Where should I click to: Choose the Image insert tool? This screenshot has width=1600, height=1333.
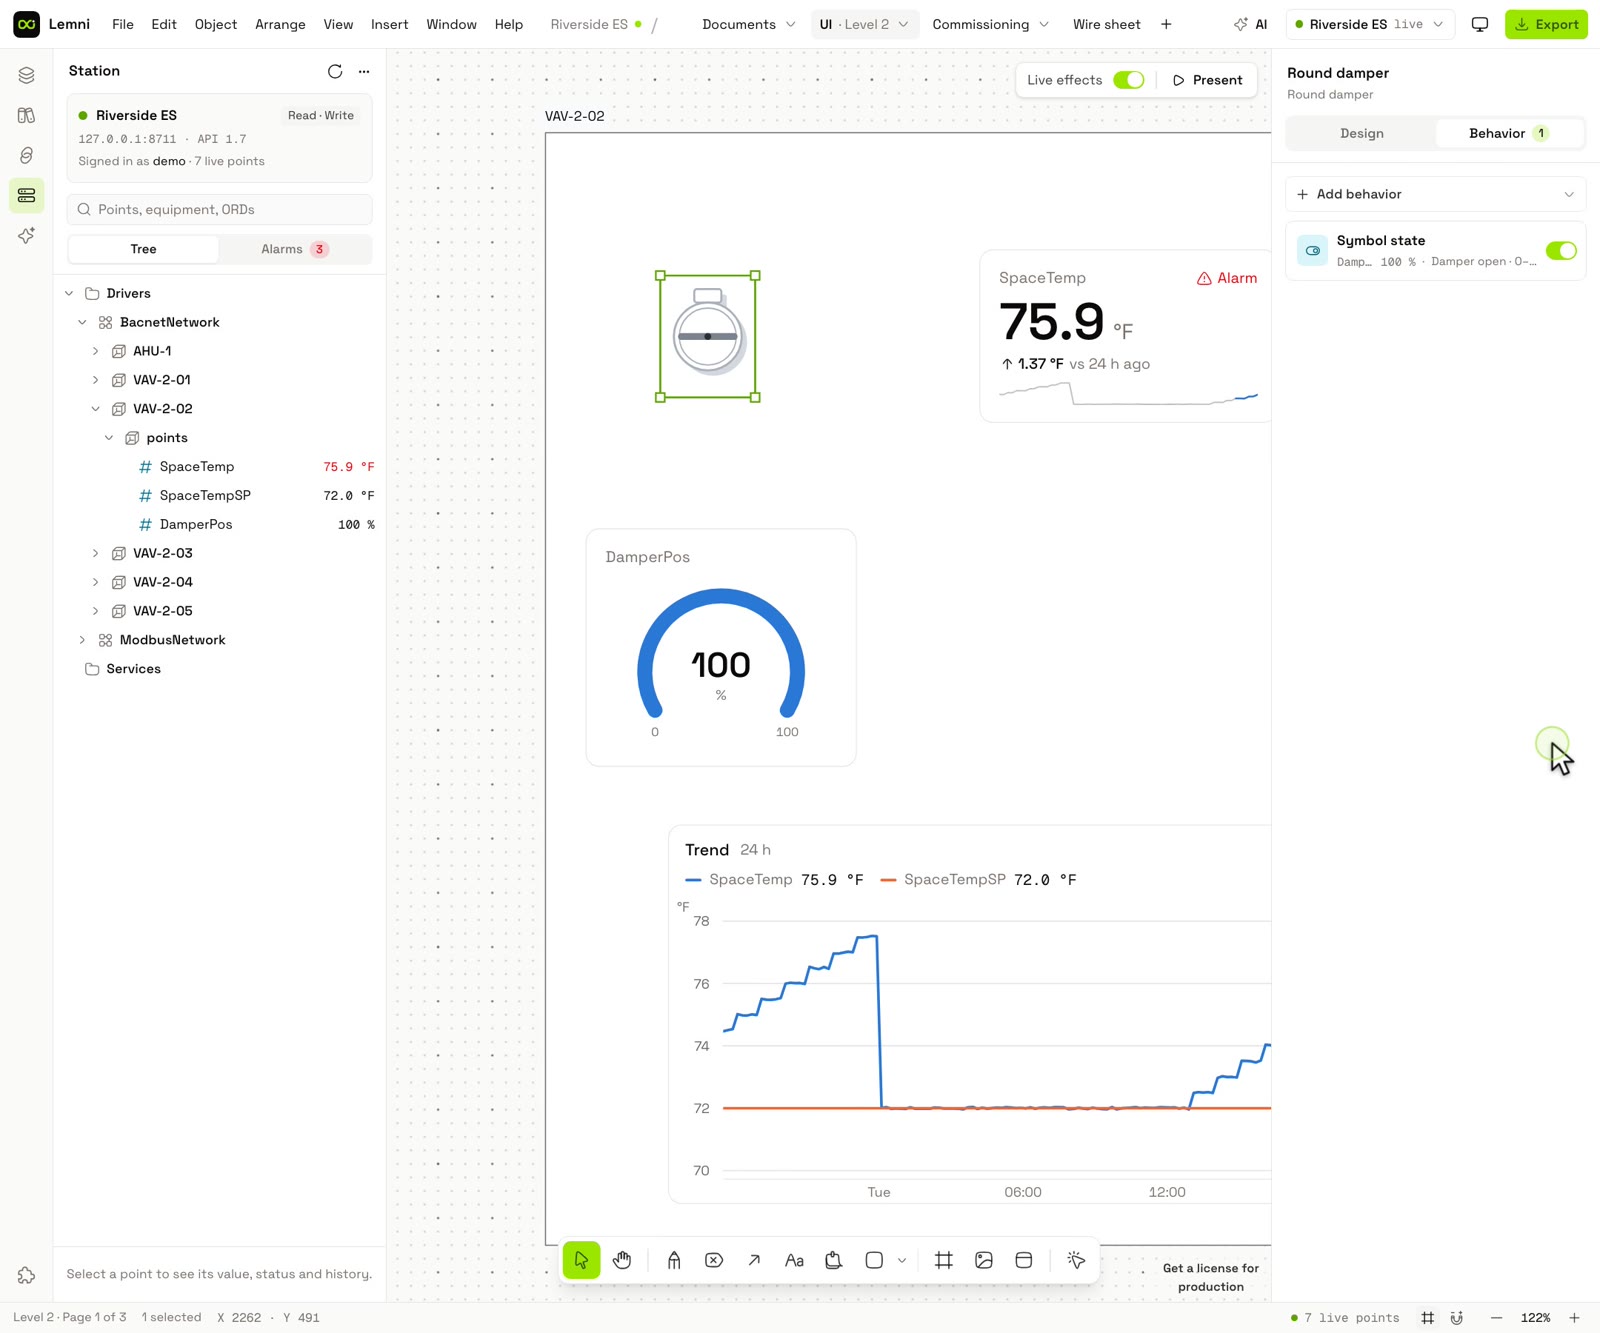(984, 1260)
